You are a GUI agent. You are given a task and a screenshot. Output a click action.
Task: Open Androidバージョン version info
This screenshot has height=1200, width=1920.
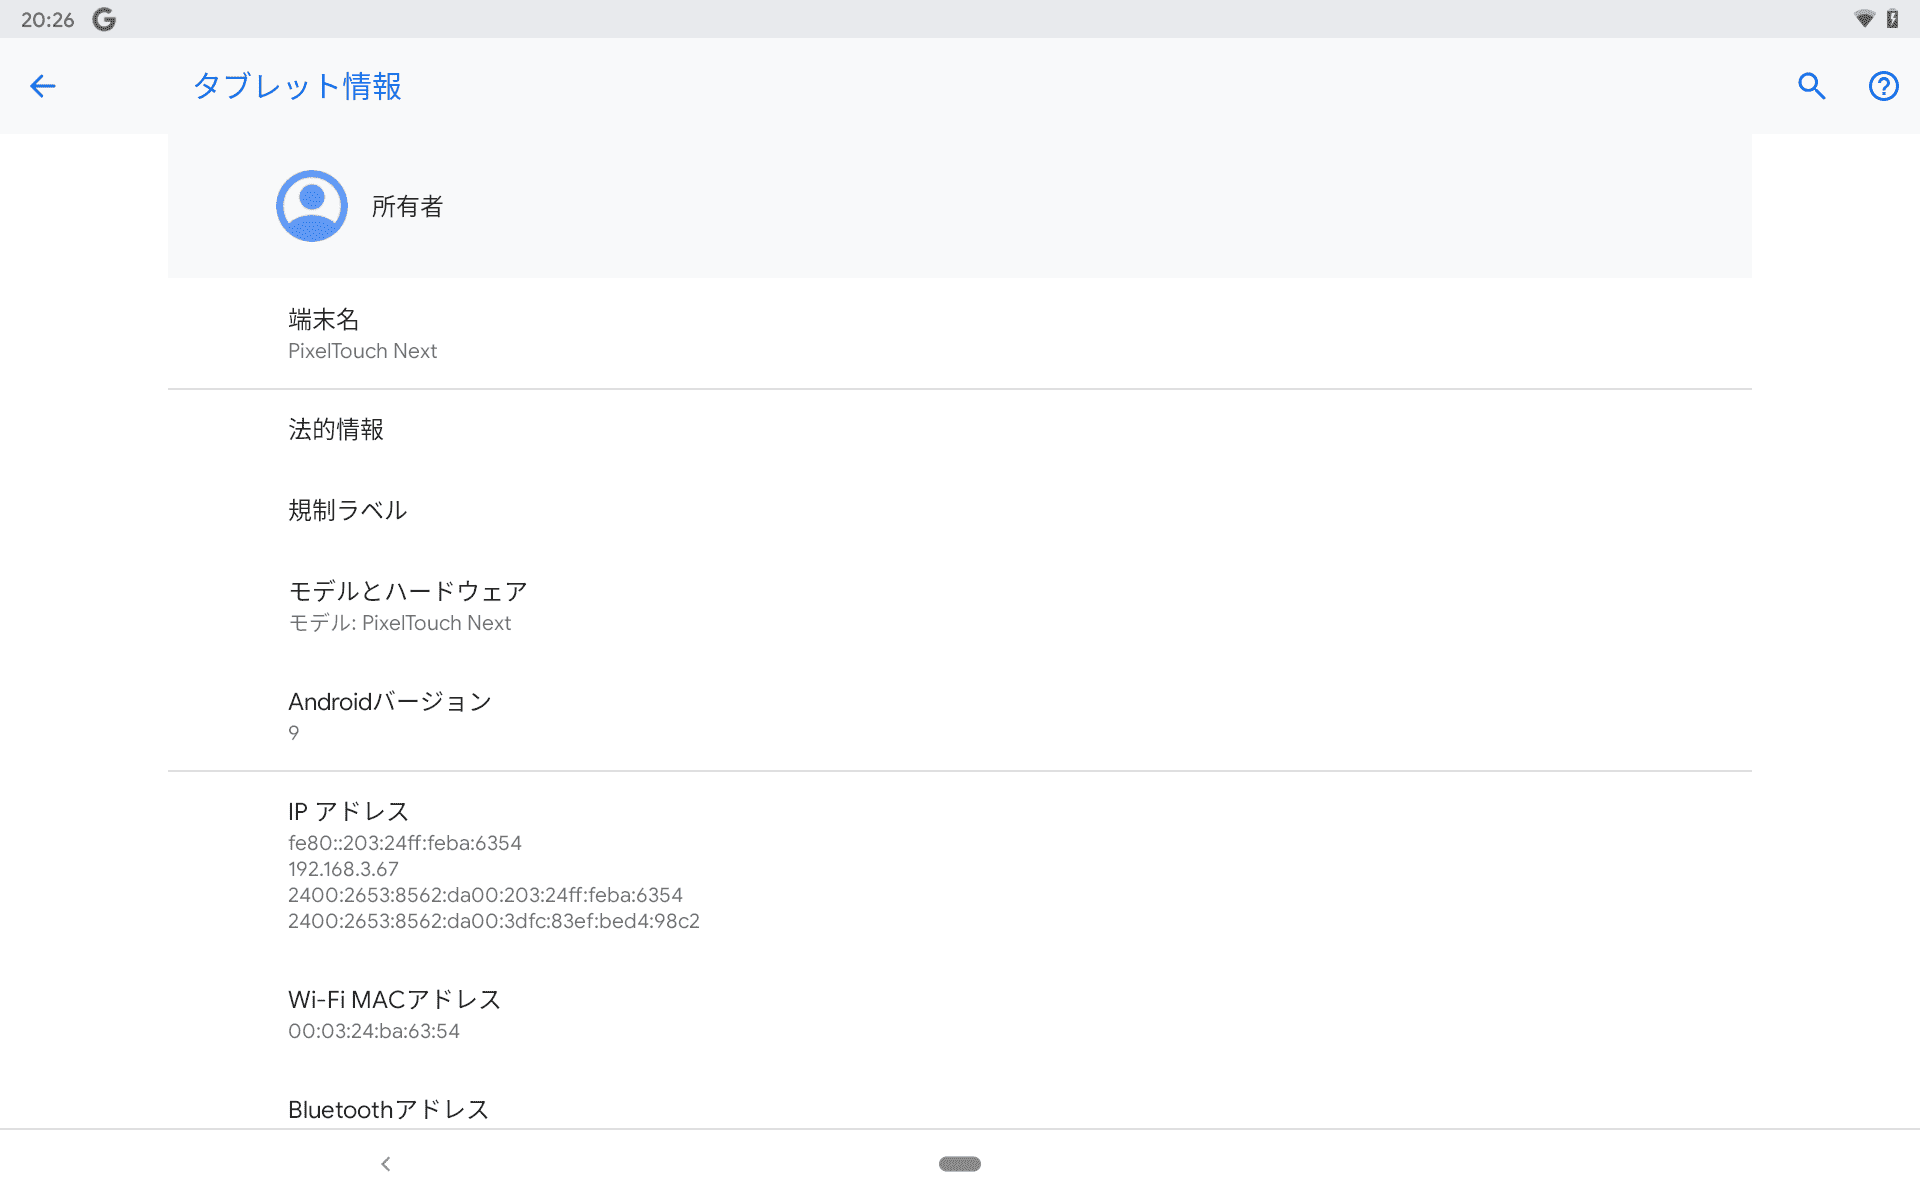click(x=960, y=716)
